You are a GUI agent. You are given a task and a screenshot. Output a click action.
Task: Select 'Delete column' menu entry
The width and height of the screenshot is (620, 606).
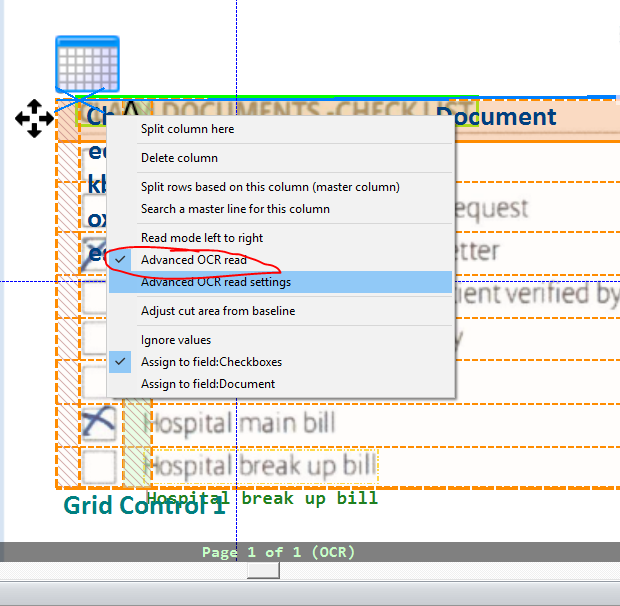coord(179,158)
